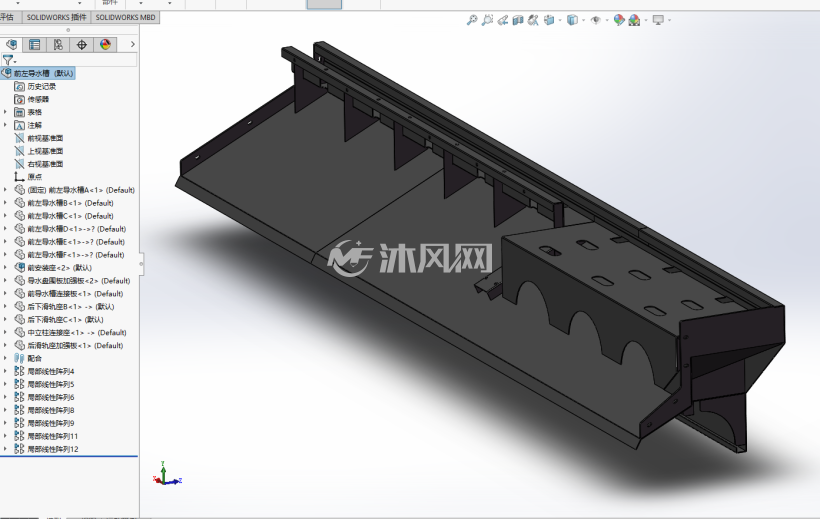Click the Zoom to Fit icon
The width and height of the screenshot is (820, 519).
472,20
